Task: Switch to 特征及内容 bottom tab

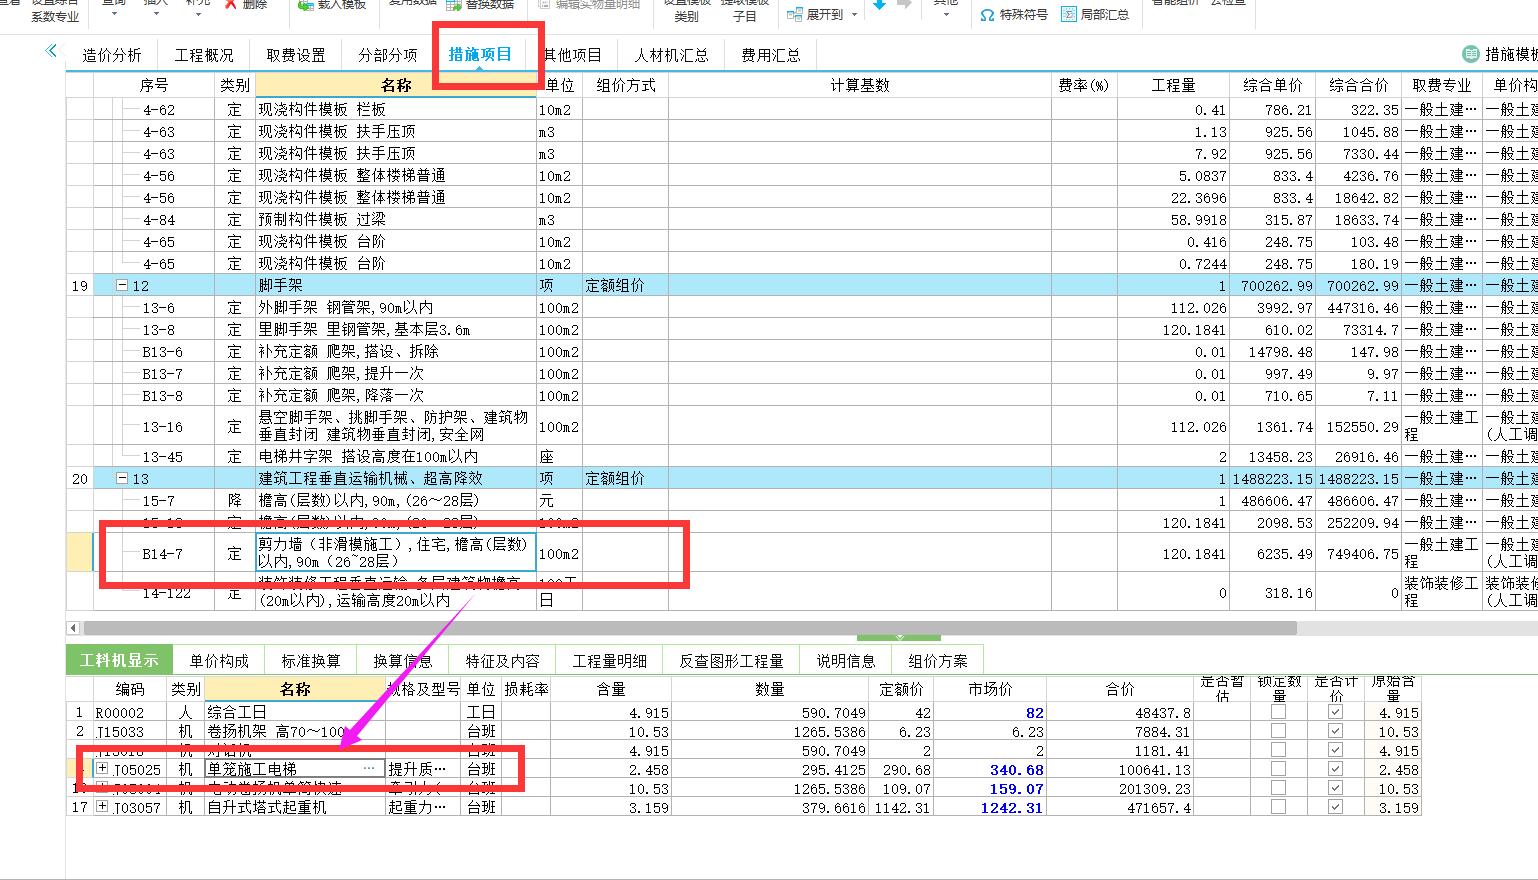Action: pyautogui.click(x=503, y=660)
